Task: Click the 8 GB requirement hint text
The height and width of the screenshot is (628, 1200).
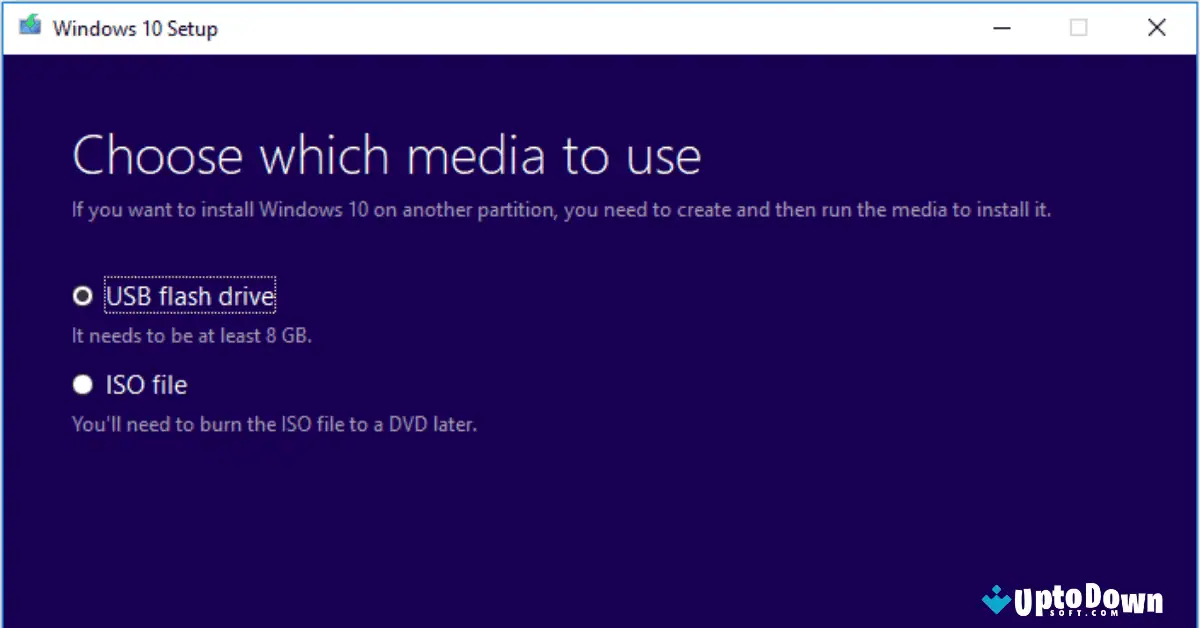Action: click(190, 335)
